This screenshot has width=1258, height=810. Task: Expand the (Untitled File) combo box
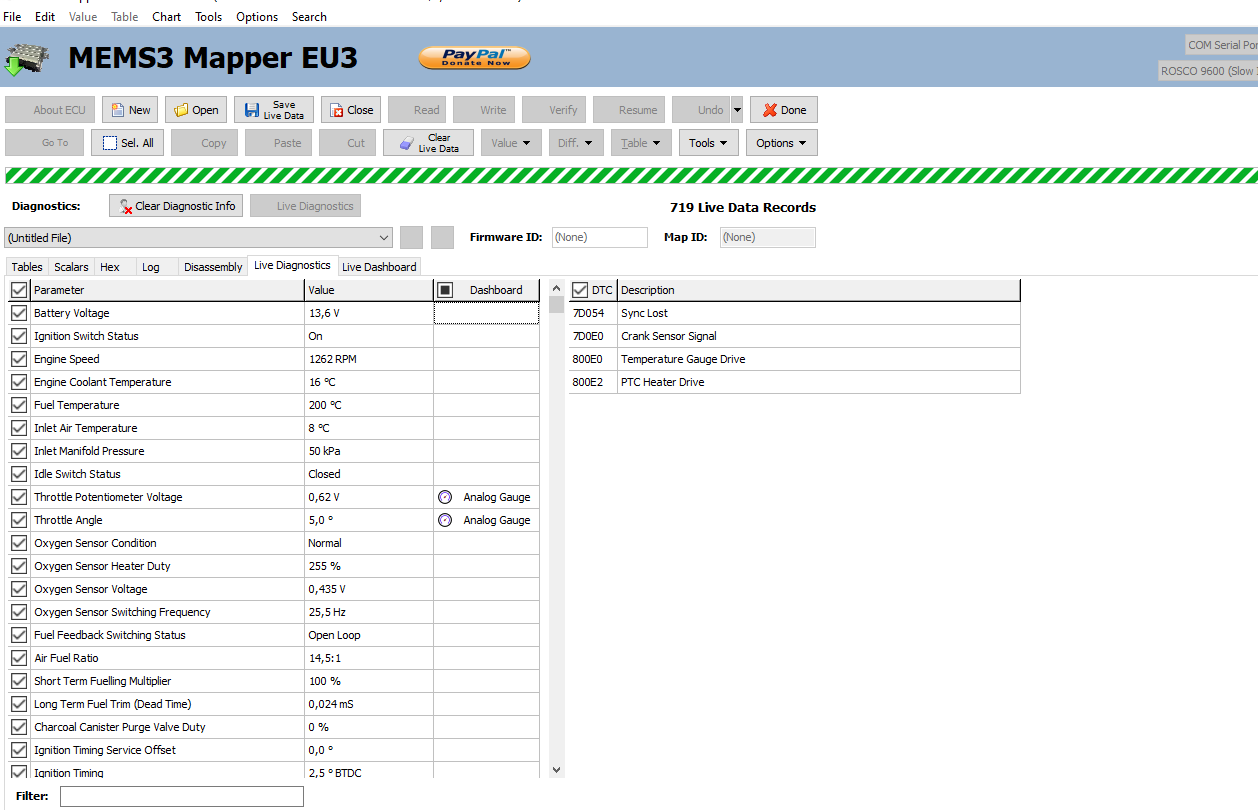point(385,238)
